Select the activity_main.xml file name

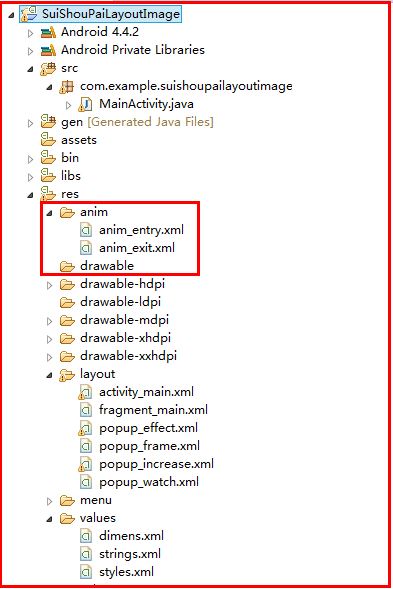(146, 392)
